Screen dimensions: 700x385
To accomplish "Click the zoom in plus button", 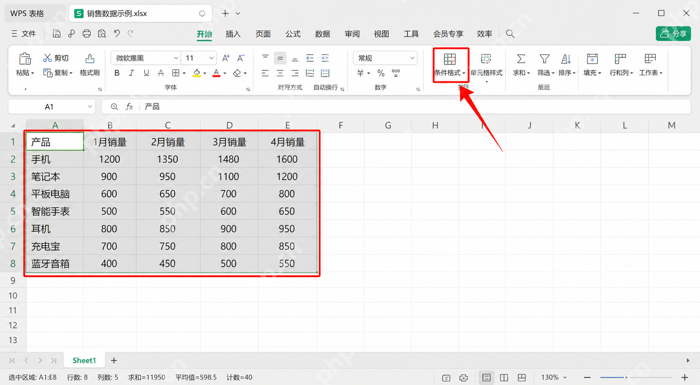I will 684,378.
